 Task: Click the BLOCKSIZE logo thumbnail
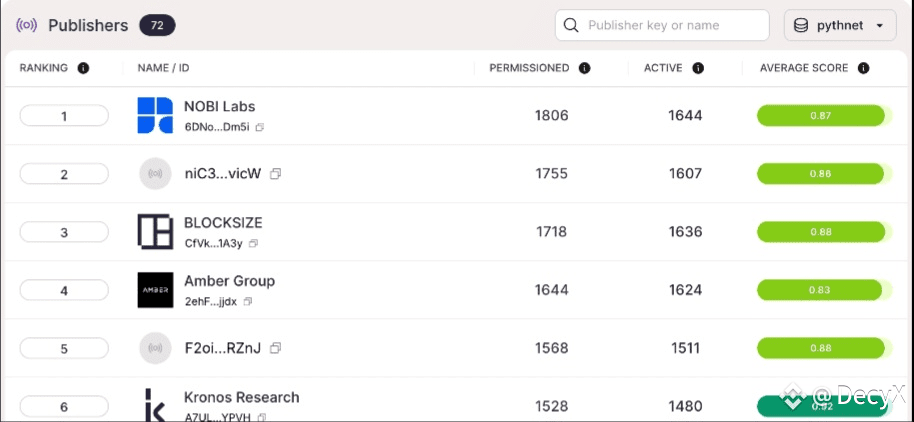click(155, 231)
